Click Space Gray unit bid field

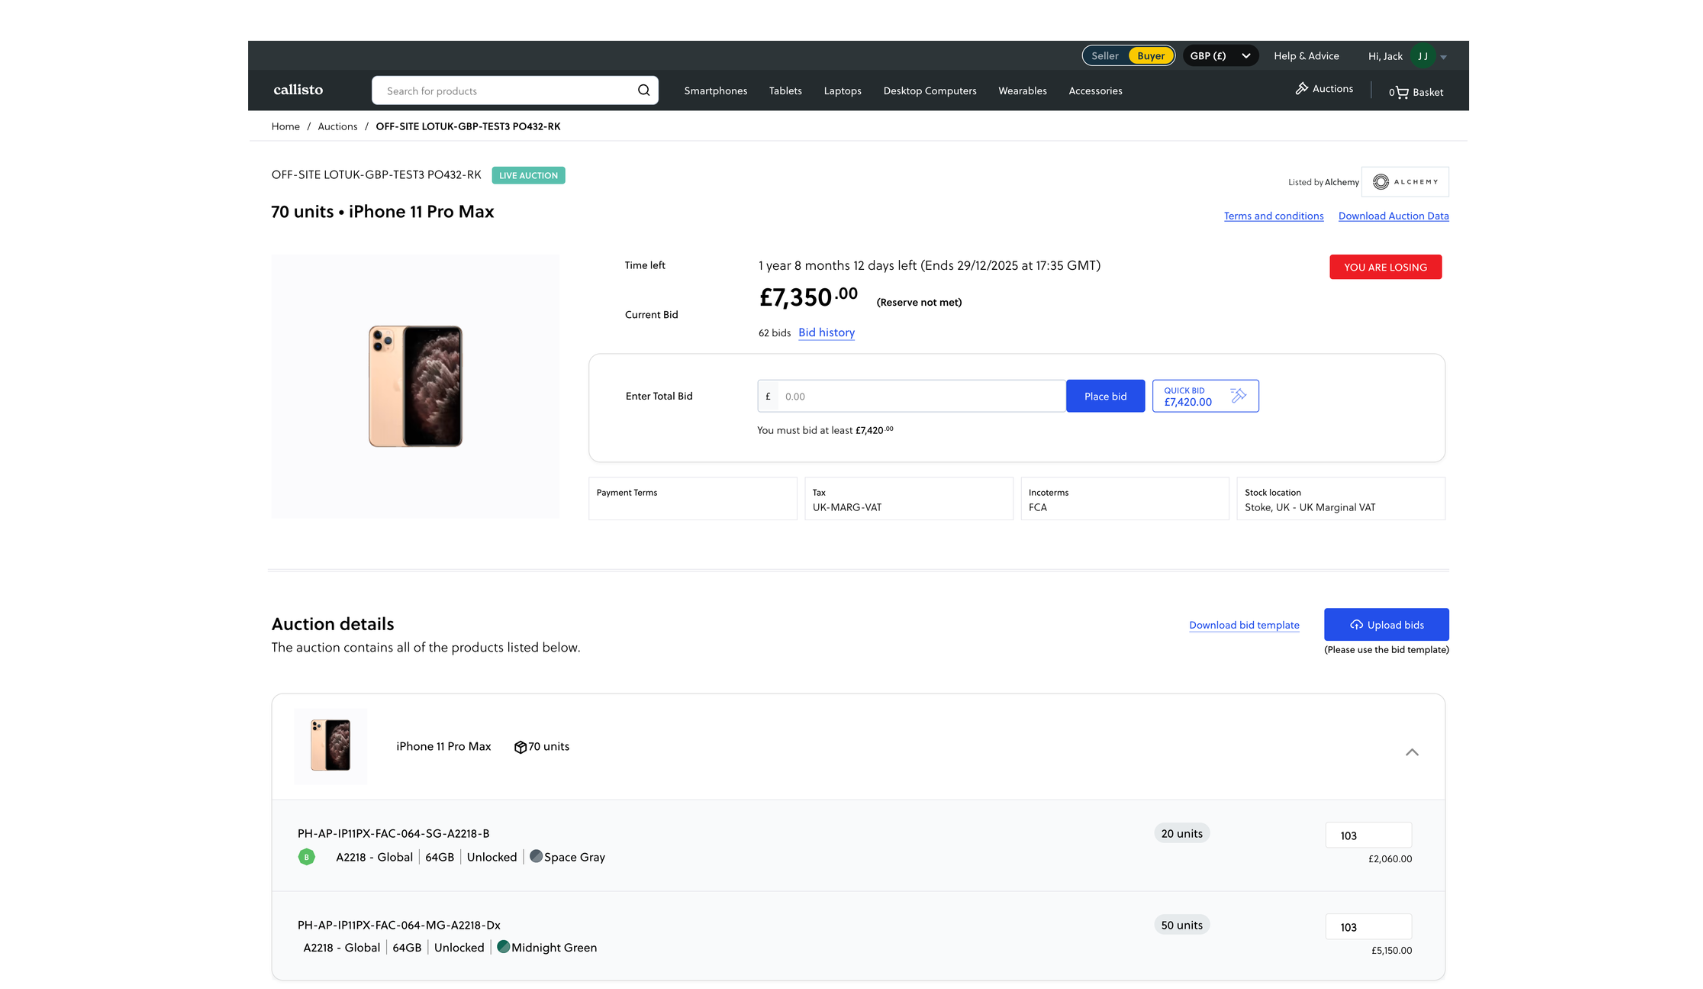click(x=1368, y=835)
